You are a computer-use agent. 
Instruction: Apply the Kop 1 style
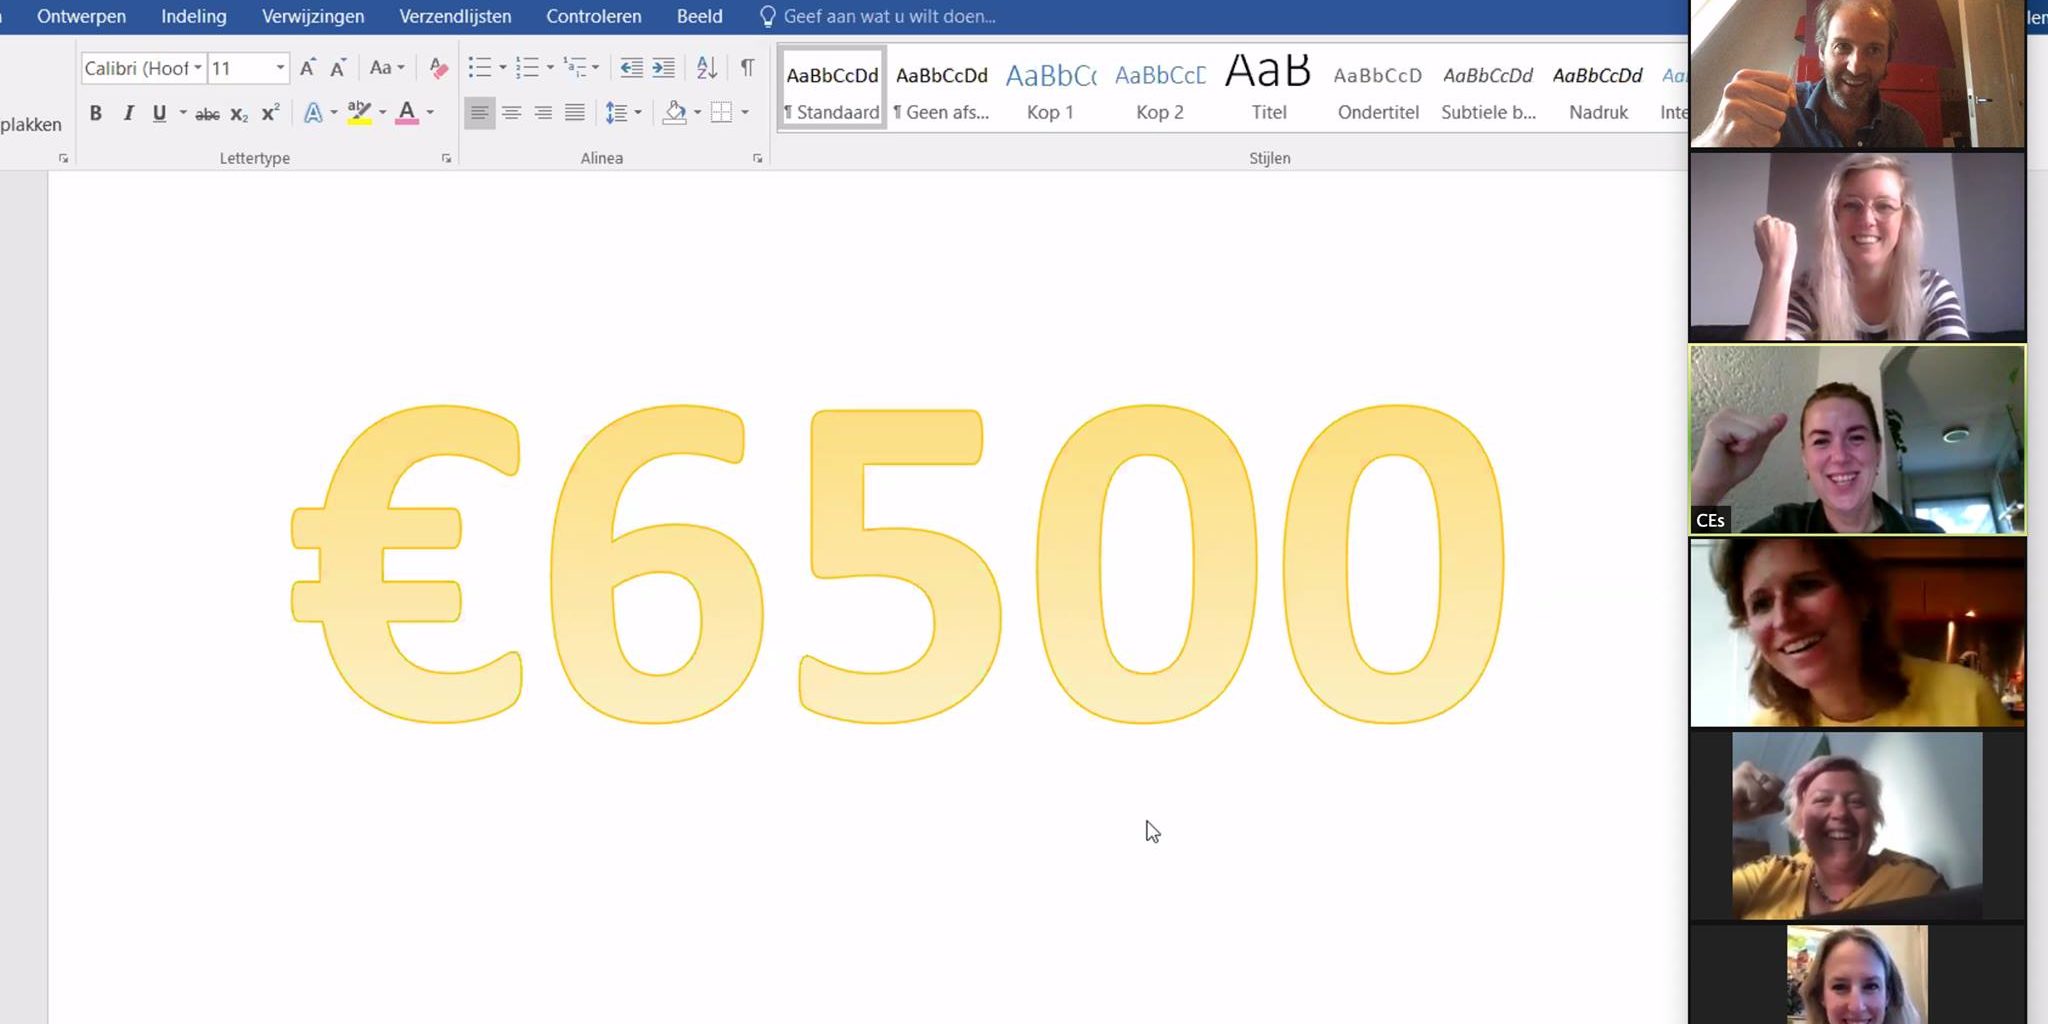click(x=1050, y=90)
